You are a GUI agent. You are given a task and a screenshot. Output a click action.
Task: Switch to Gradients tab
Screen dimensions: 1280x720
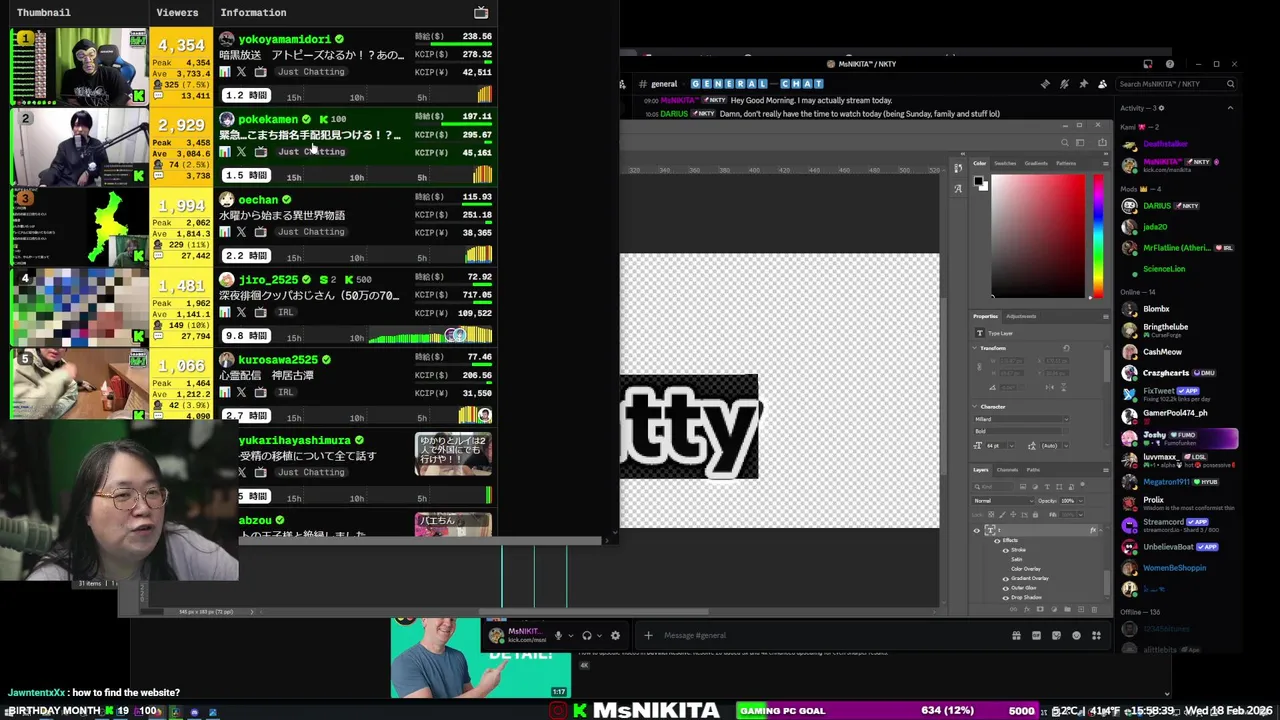point(1036,163)
